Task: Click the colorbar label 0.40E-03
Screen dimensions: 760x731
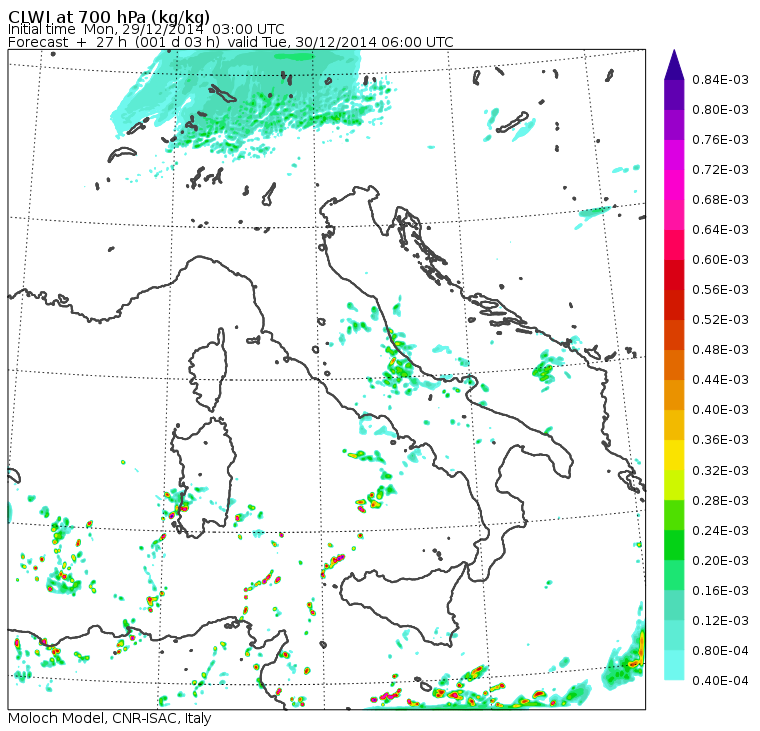Action: click(720, 410)
